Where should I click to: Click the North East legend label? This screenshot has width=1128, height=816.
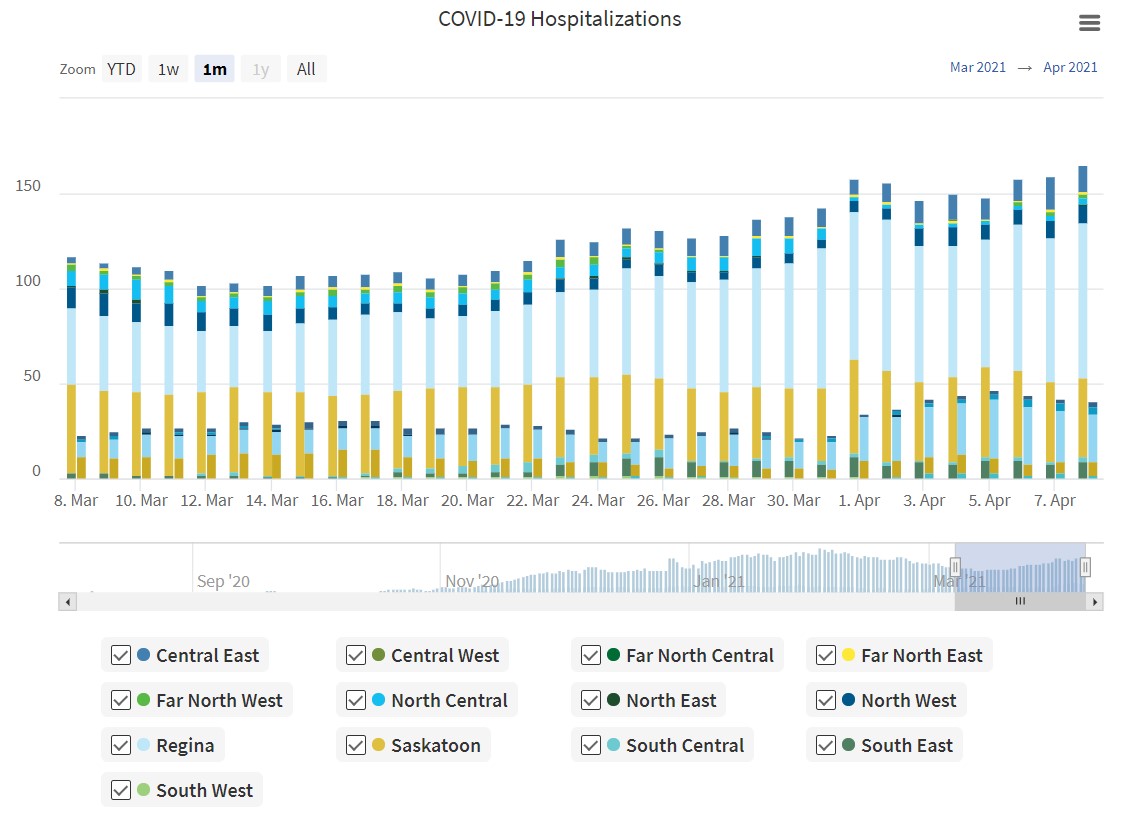[671, 700]
